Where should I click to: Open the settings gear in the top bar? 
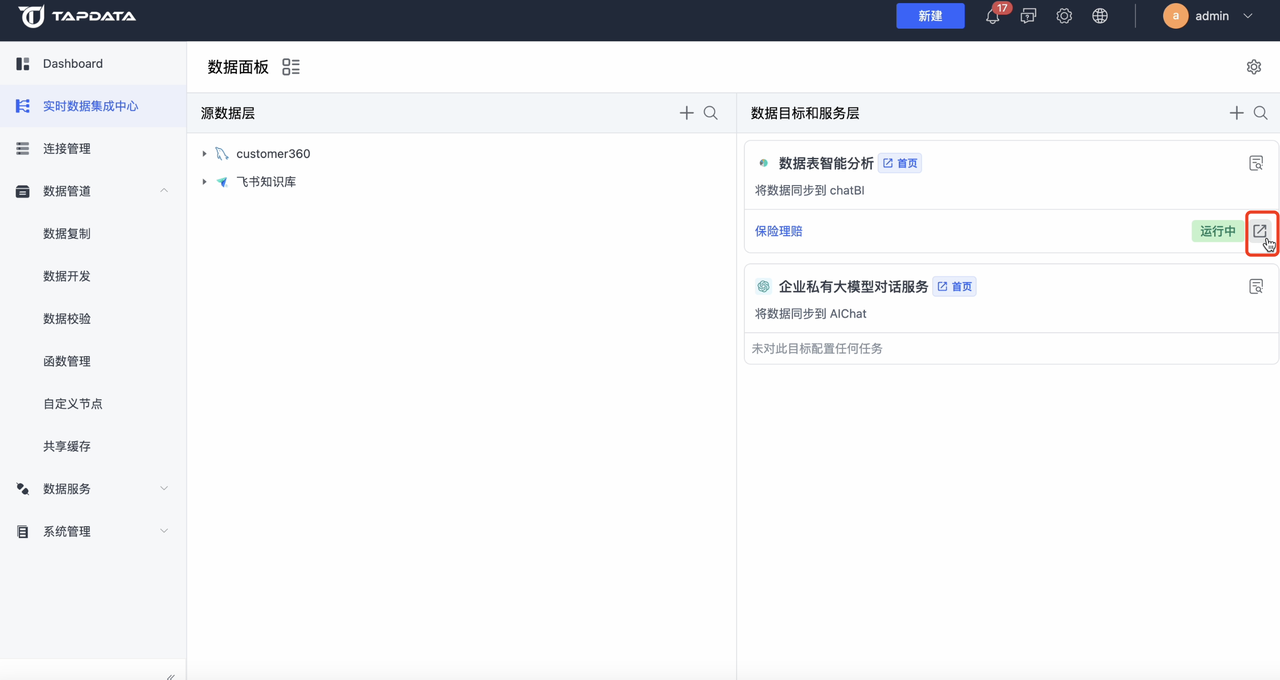tap(1064, 16)
